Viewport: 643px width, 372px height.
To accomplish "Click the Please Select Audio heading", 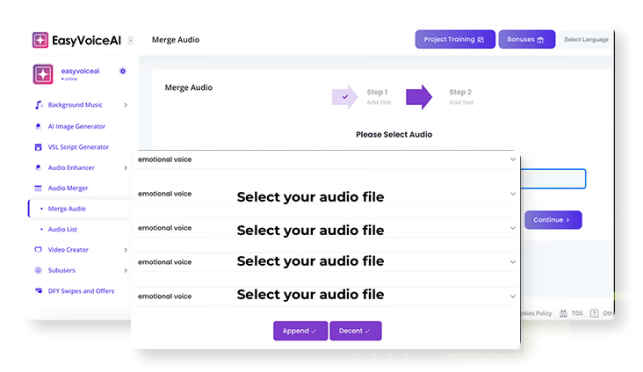I will click(x=394, y=135).
